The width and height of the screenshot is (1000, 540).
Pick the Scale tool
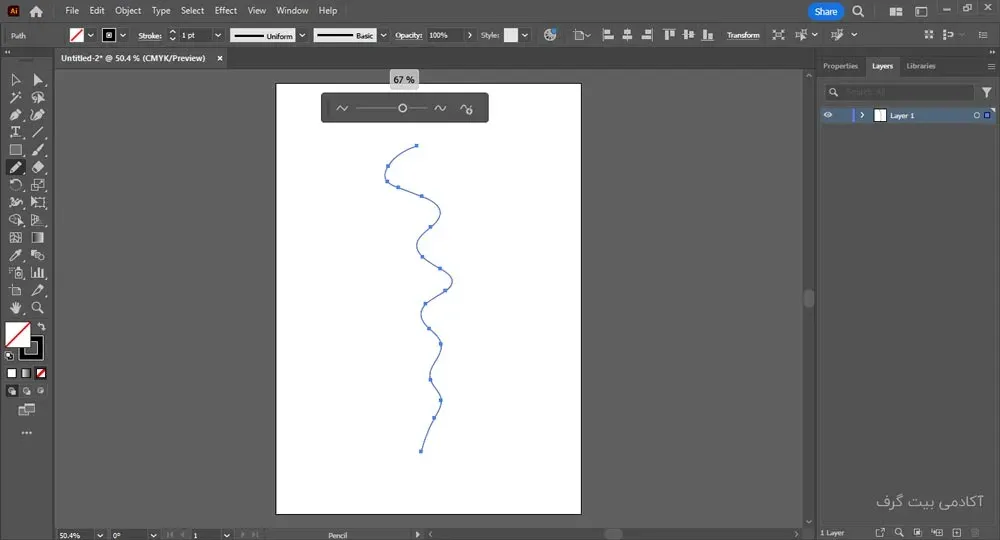pos(38,185)
